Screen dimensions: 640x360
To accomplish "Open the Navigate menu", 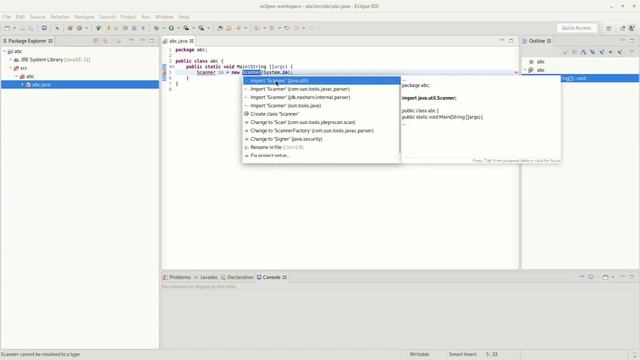I will click(84, 17).
